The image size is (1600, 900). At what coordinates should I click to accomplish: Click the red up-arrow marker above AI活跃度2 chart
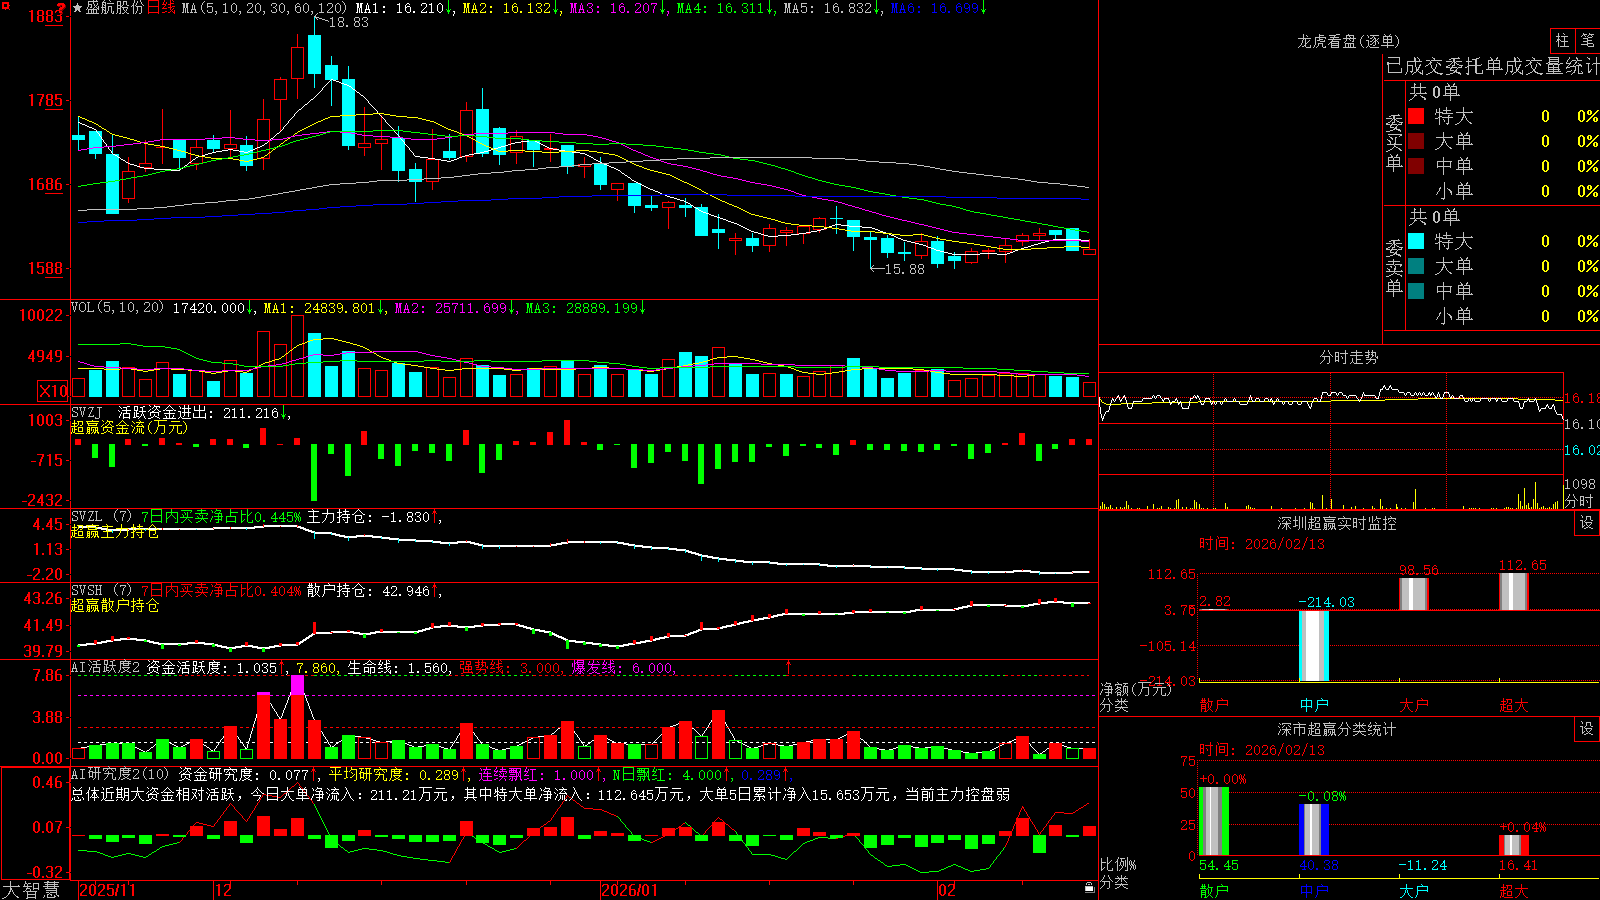788,666
